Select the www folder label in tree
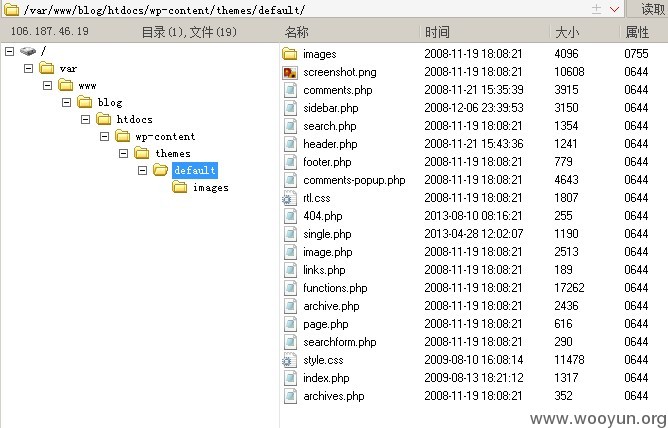Screen dimensions: 668x428 tap(87, 86)
